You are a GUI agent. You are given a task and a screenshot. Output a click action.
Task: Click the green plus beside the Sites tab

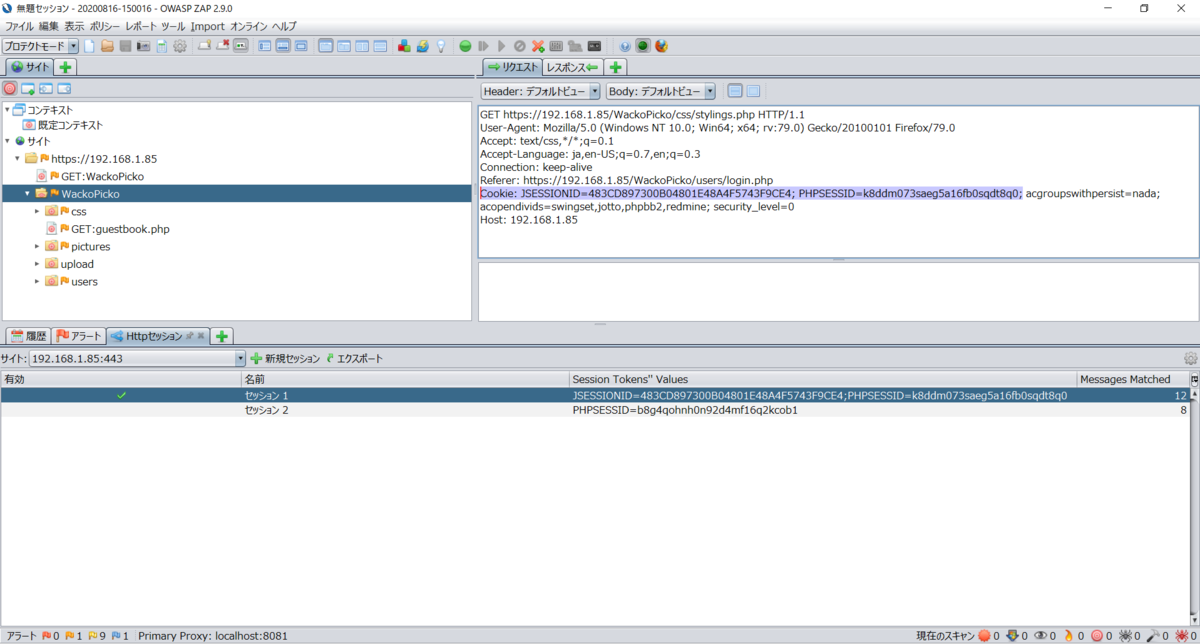pyautogui.click(x=65, y=67)
